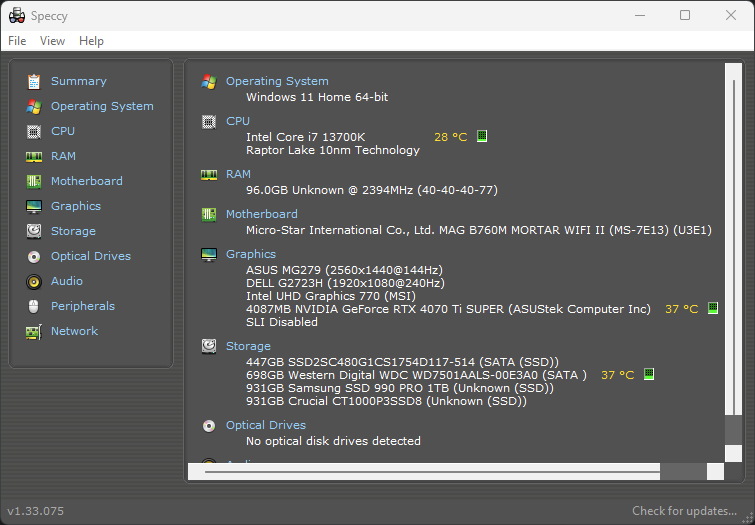Click the Storage drive icon in summary panel
Screen dimensions: 755x525
click(208, 346)
